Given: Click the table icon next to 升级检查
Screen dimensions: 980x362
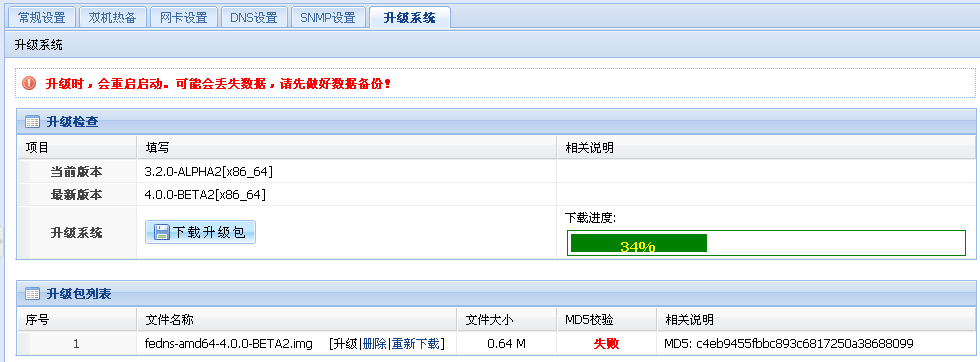Looking at the screenshot, I should [32, 122].
